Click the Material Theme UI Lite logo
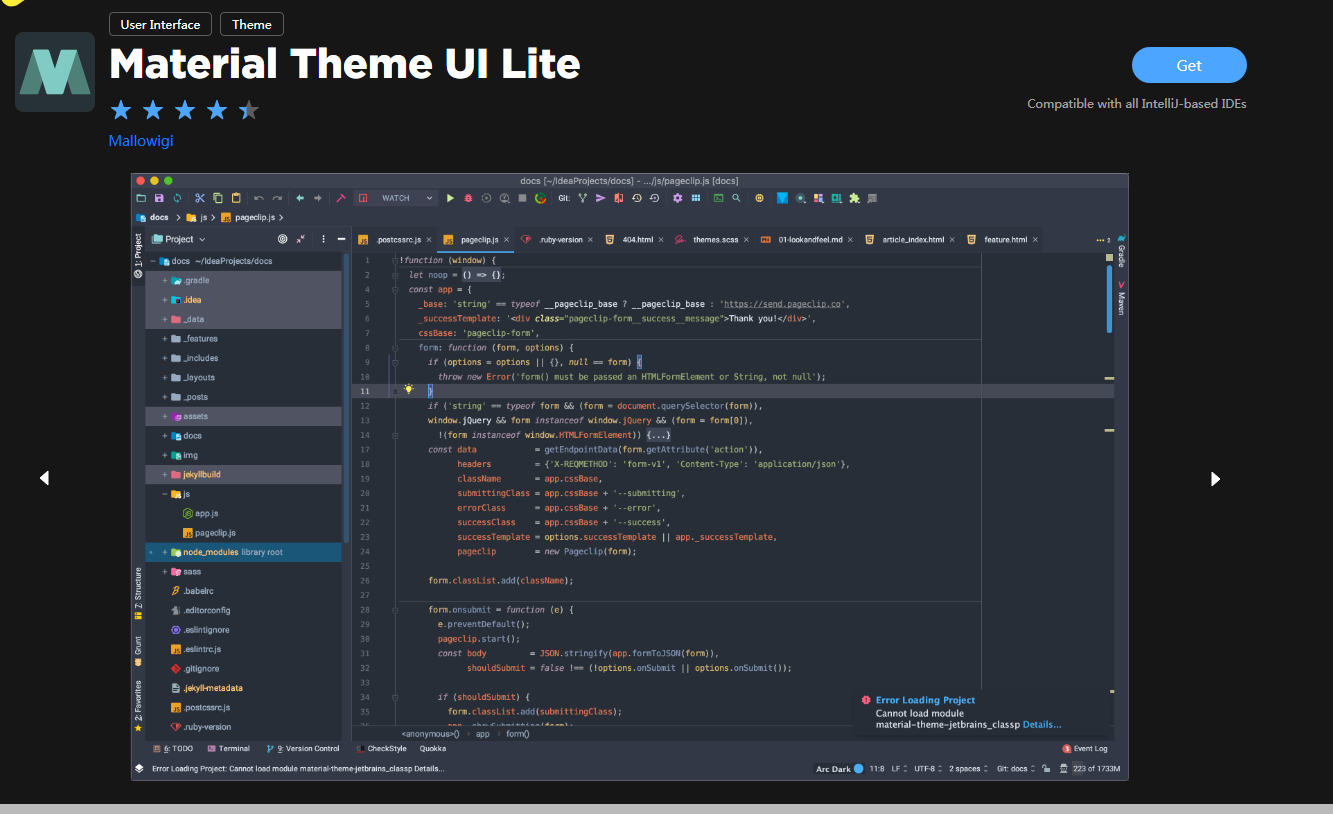1333x814 pixels. point(55,72)
